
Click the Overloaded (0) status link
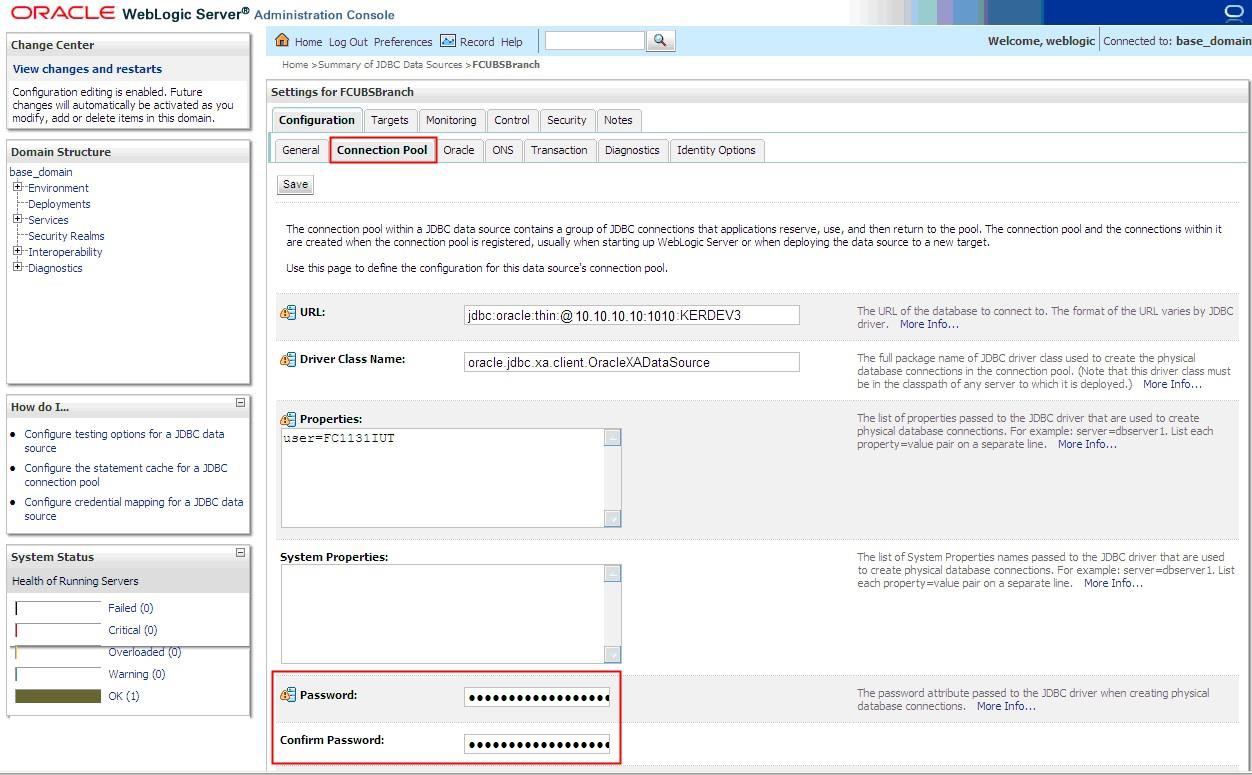click(144, 652)
